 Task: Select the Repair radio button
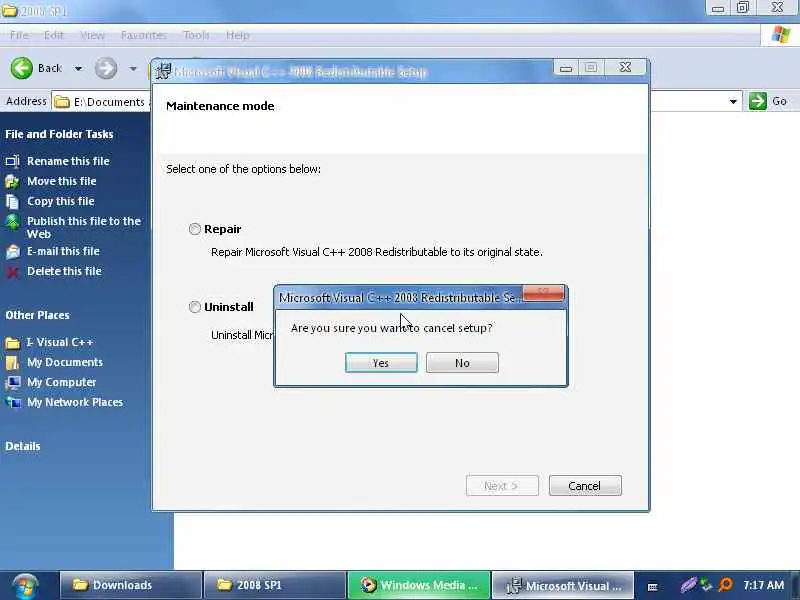[194, 229]
